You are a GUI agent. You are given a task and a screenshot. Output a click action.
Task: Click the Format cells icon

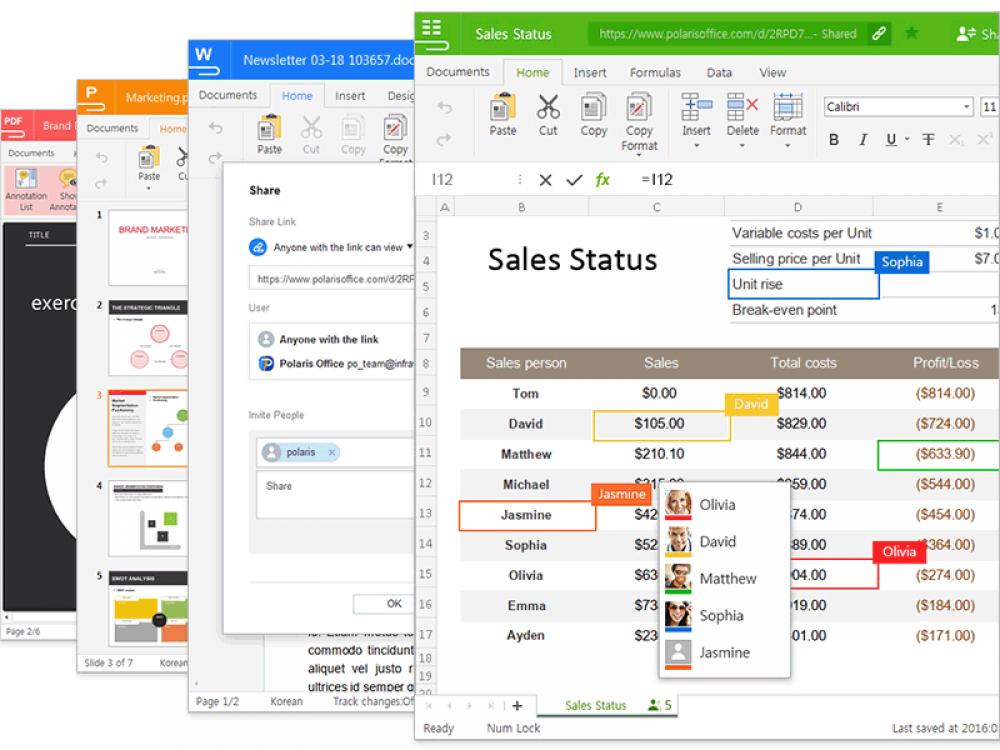pos(788,112)
